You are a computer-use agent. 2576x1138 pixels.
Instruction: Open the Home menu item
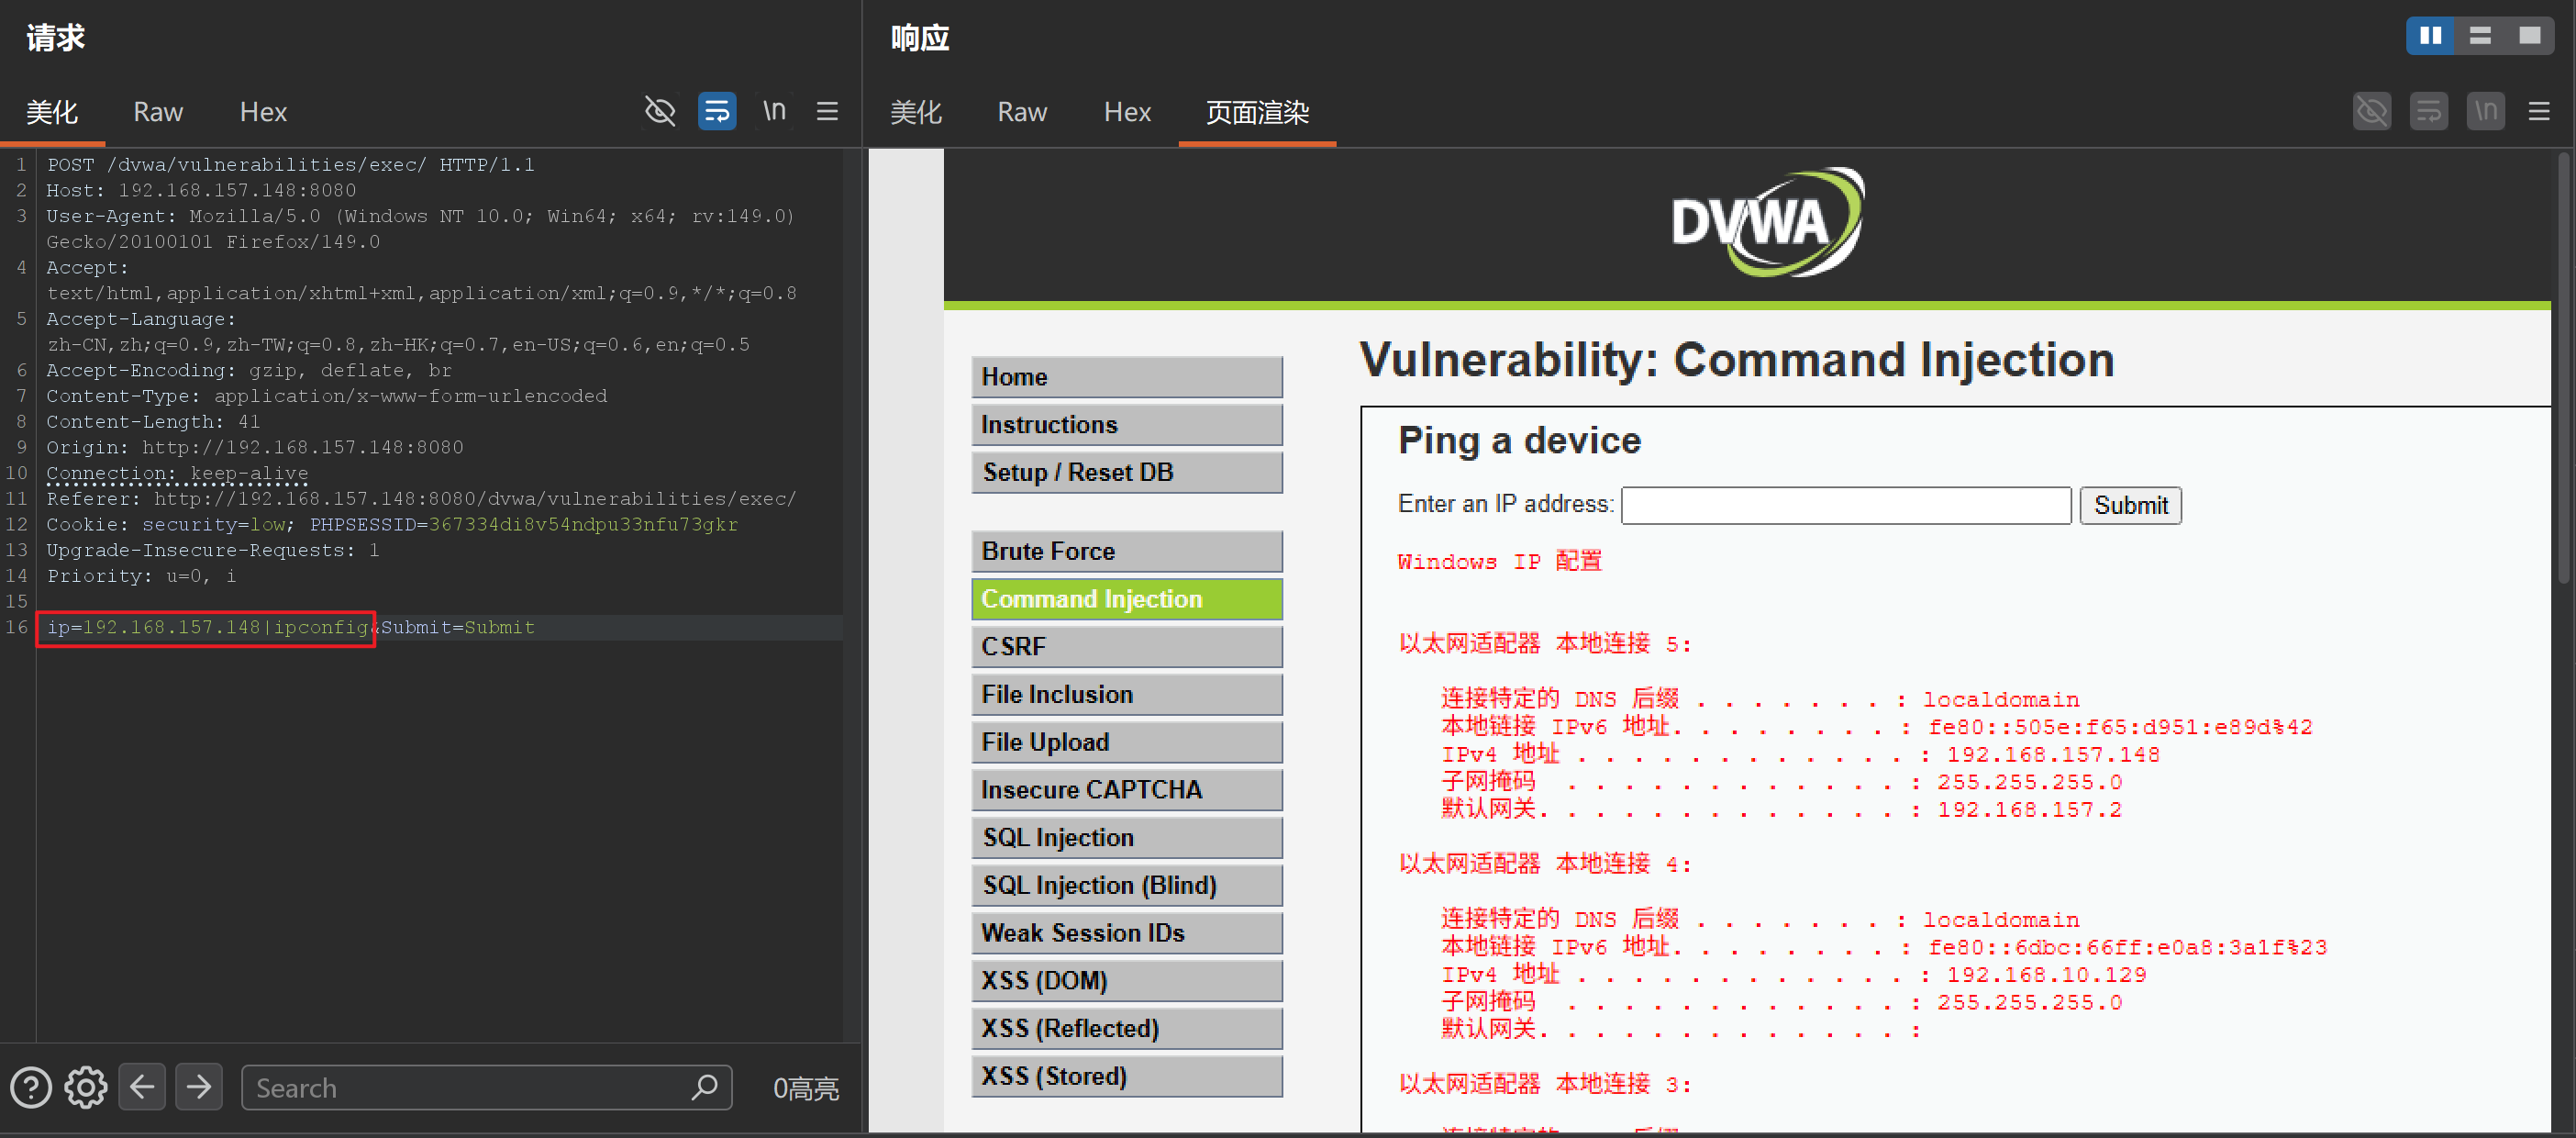(x=1127, y=378)
